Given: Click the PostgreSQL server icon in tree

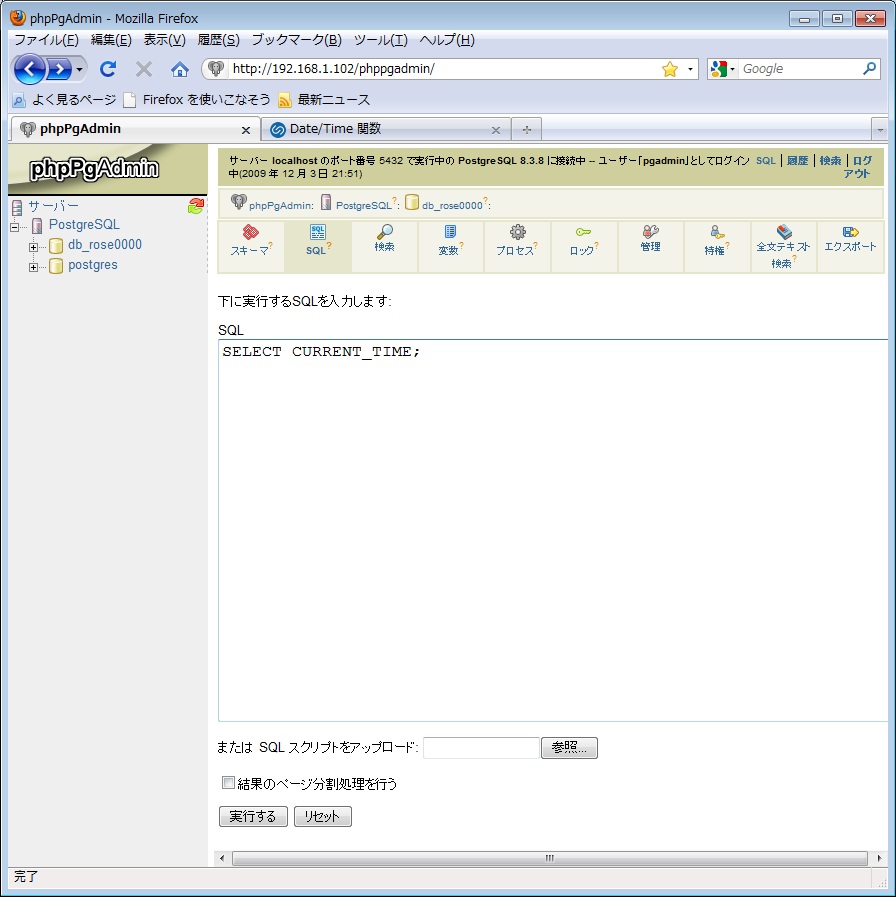Looking at the screenshot, I should click(37, 225).
